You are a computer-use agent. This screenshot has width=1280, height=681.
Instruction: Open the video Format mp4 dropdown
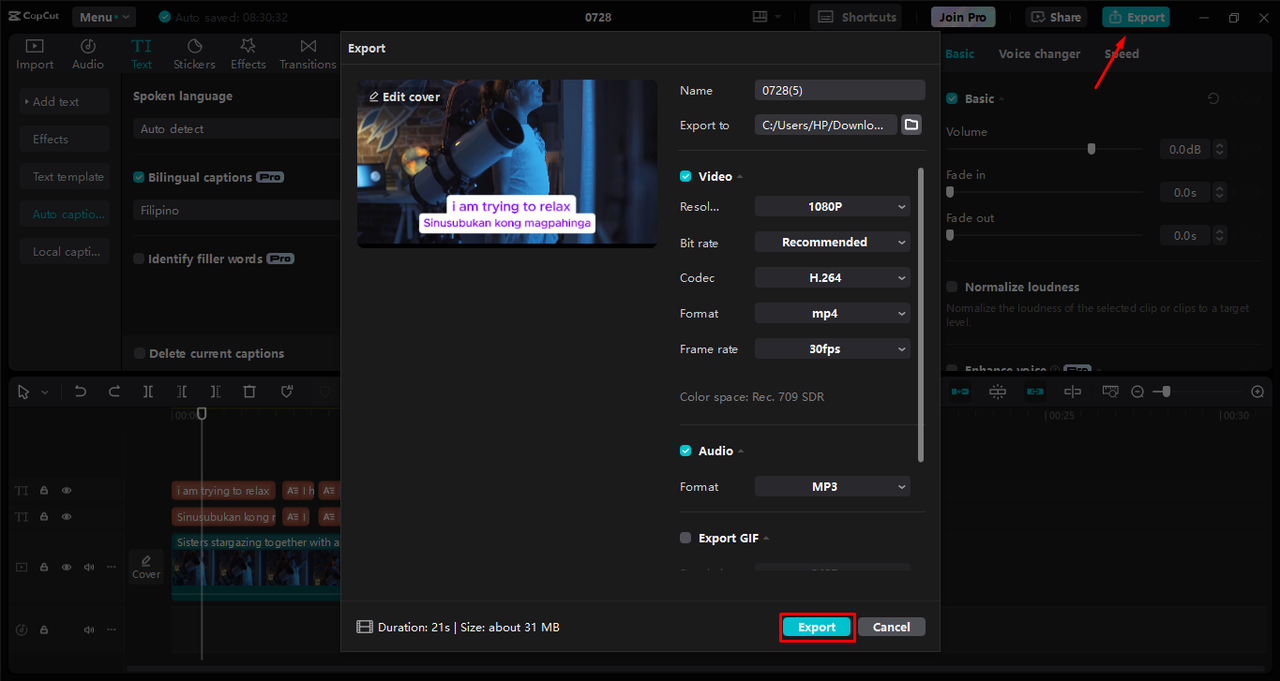click(x=832, y=313)
